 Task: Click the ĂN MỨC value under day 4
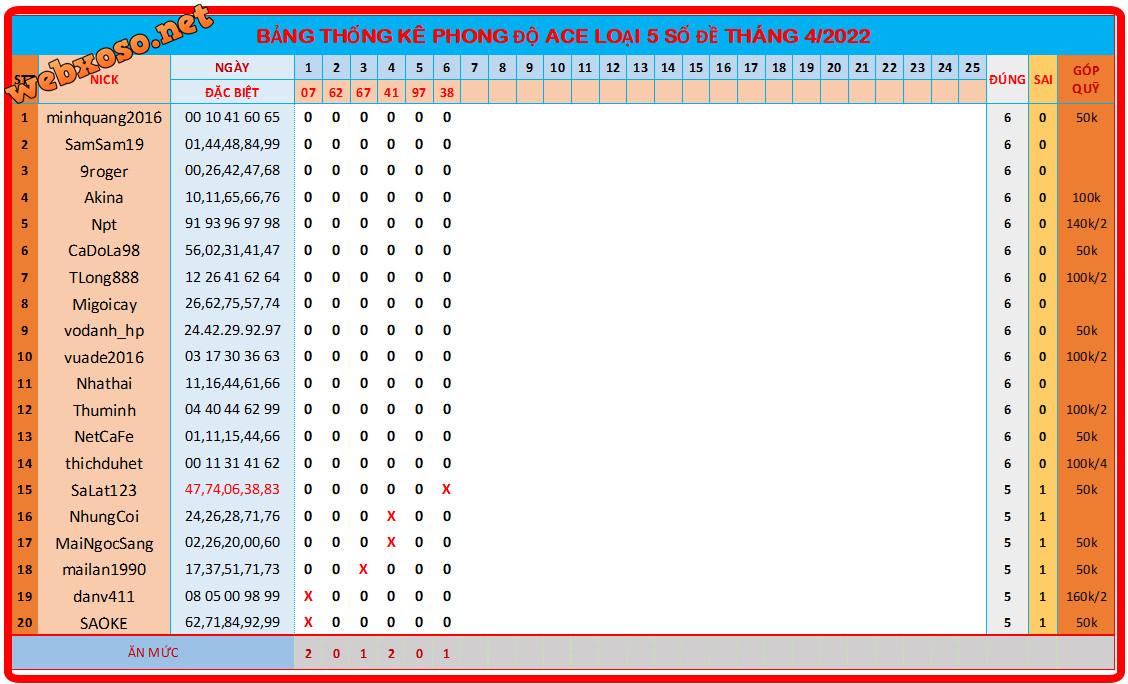tap(391, 654)
